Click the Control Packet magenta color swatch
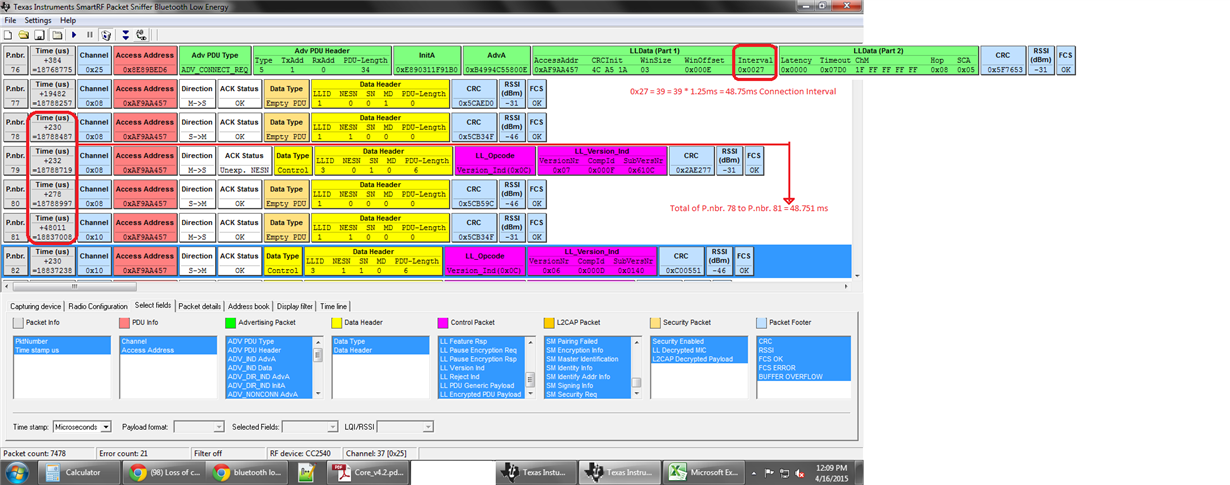1230x485 pixels. point(443,323)
